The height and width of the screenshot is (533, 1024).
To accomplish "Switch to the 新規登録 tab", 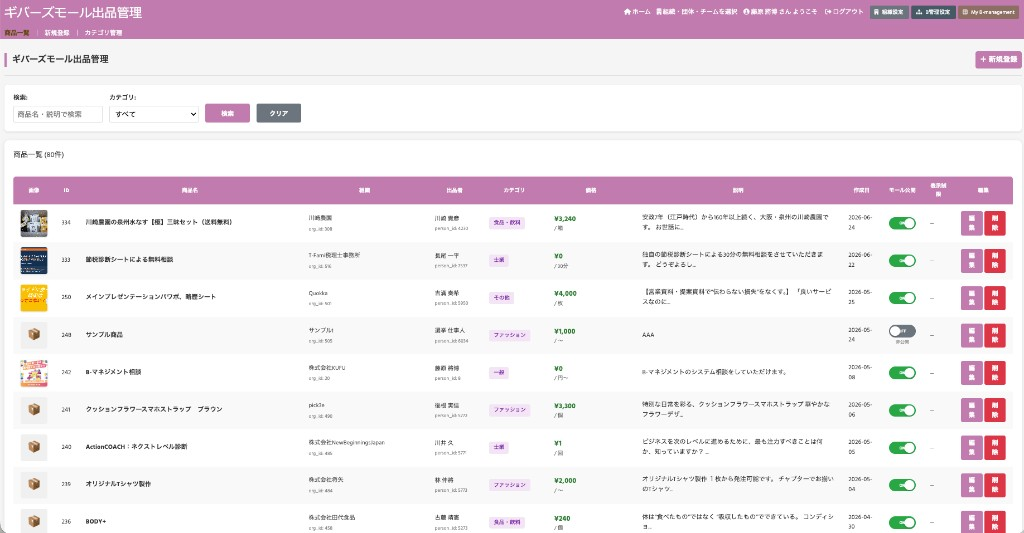I will [x=57, y=33].
